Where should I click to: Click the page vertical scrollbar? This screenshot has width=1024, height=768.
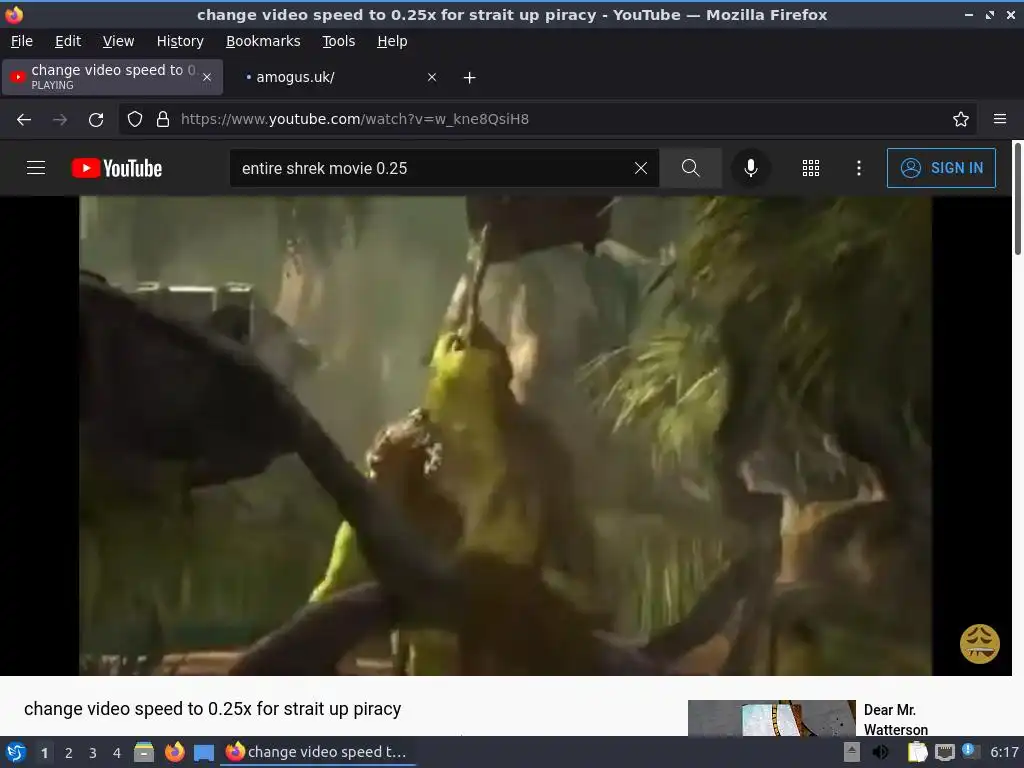click(x=1017, y=199)
